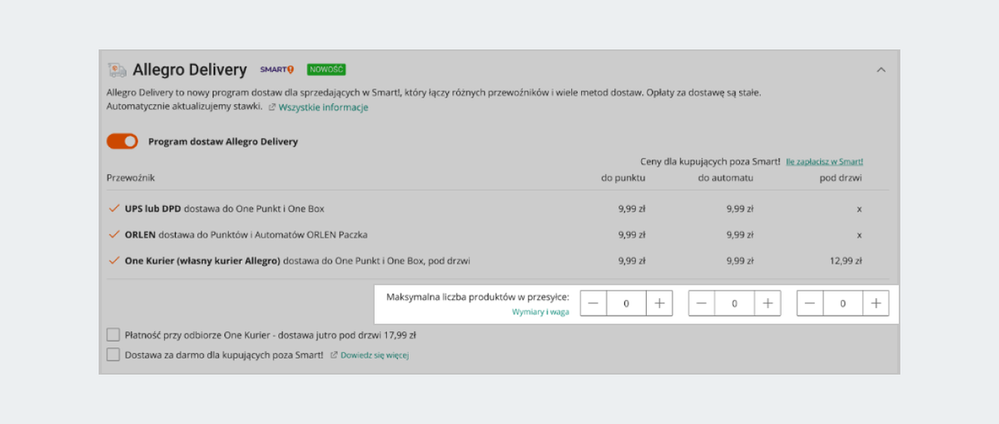Click the checkmark beside UPS lub DPD
Screen dimensions: 999x424
tap(114, 209)
